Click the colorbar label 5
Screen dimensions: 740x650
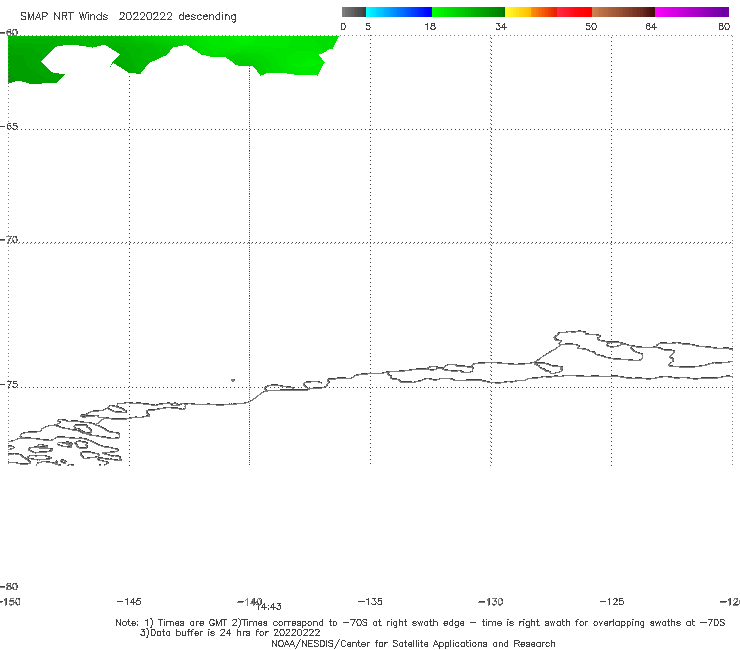pos(368,26)
